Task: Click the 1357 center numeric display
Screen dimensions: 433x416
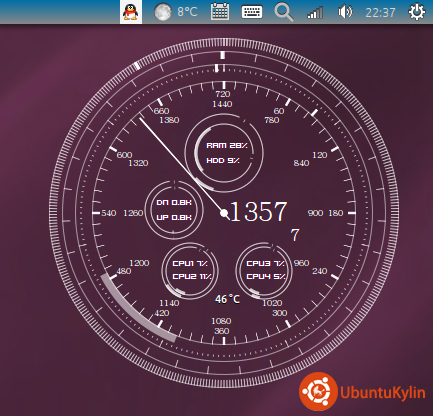Action: tap(259, 211)
